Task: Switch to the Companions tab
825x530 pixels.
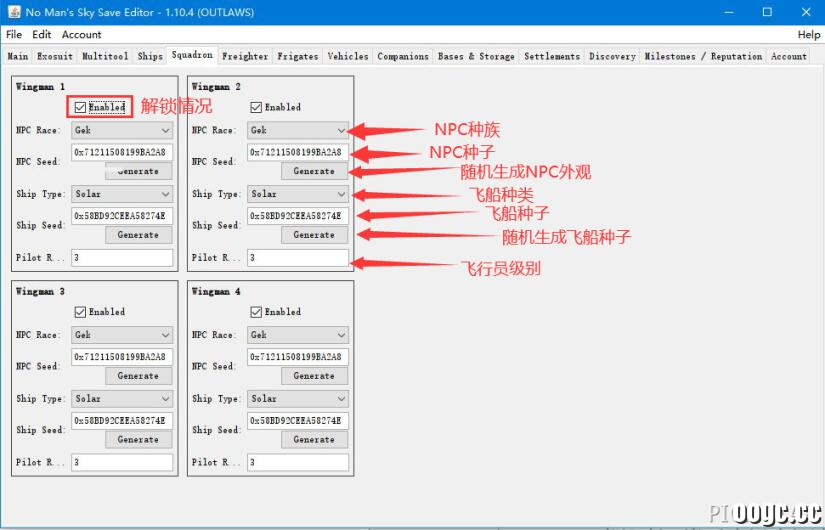Action: pyautogui.click(x=403, y=56)
